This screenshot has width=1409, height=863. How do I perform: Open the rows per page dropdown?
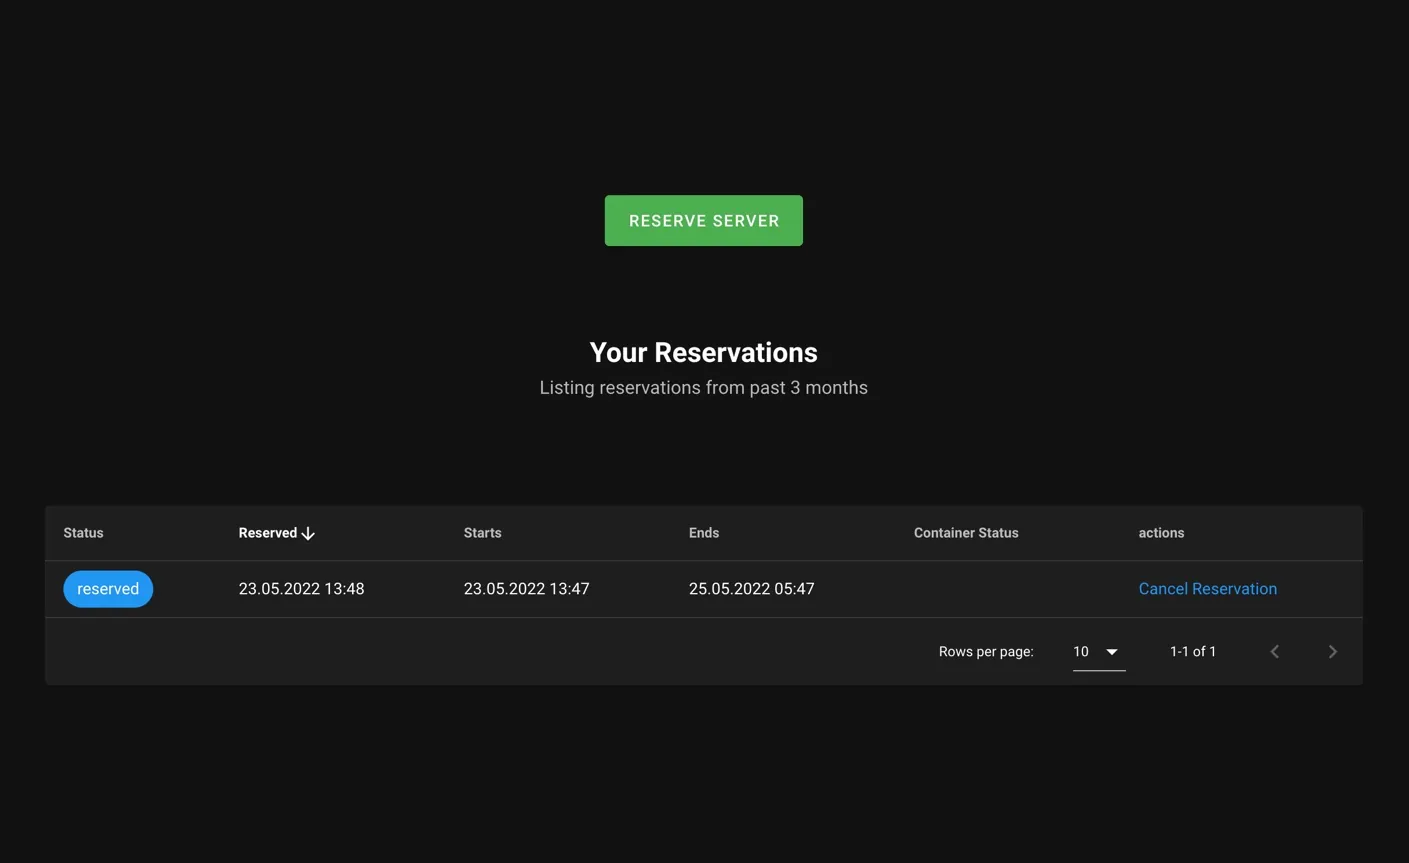pyautogui.click(x=1098, y=652)
